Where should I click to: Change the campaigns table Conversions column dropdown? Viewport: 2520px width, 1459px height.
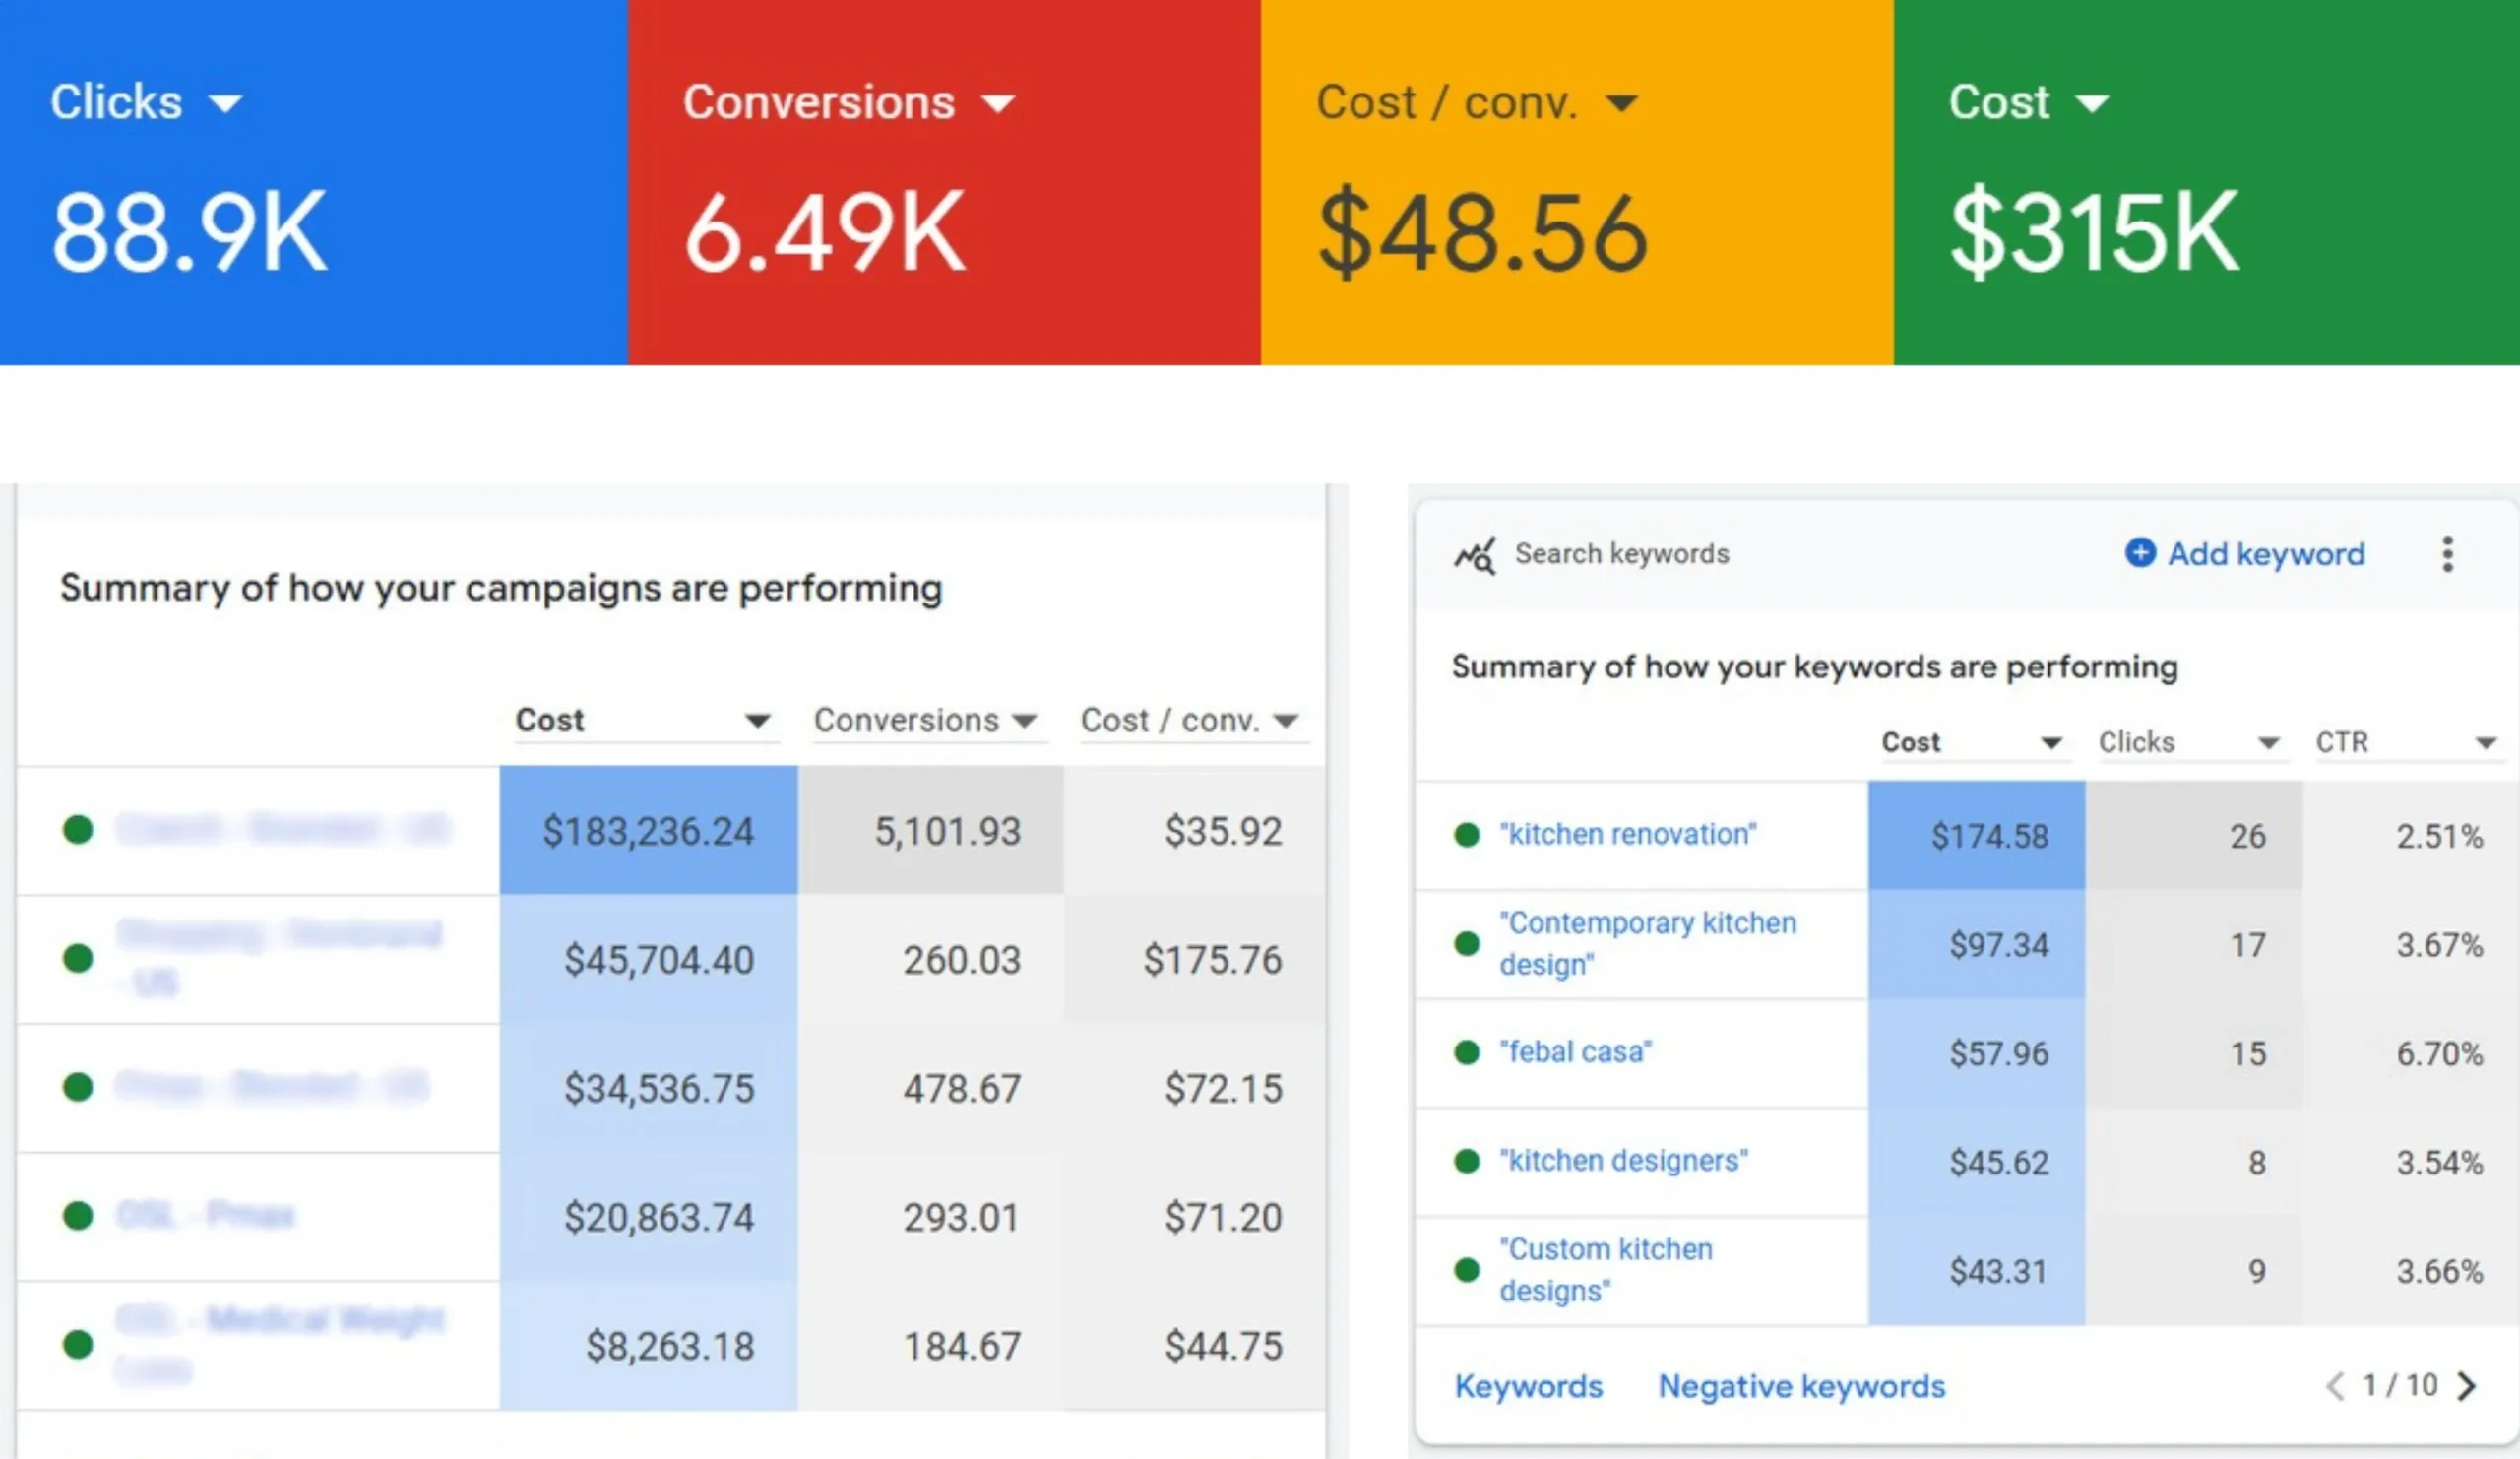tap(1024, 721)
